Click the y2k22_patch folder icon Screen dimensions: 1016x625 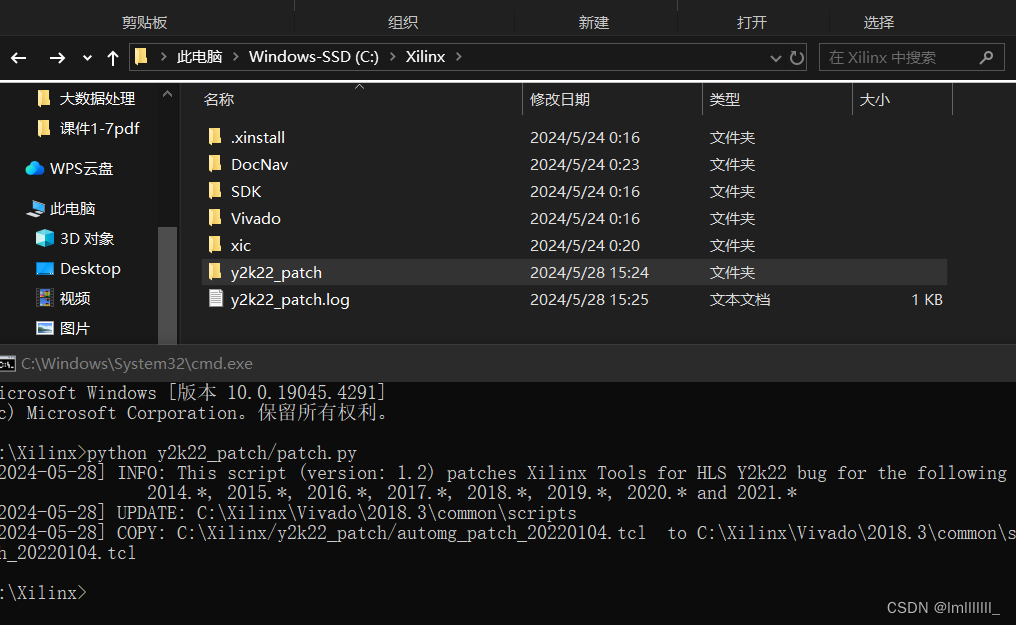pyautogui.click(x=215, y=272)
